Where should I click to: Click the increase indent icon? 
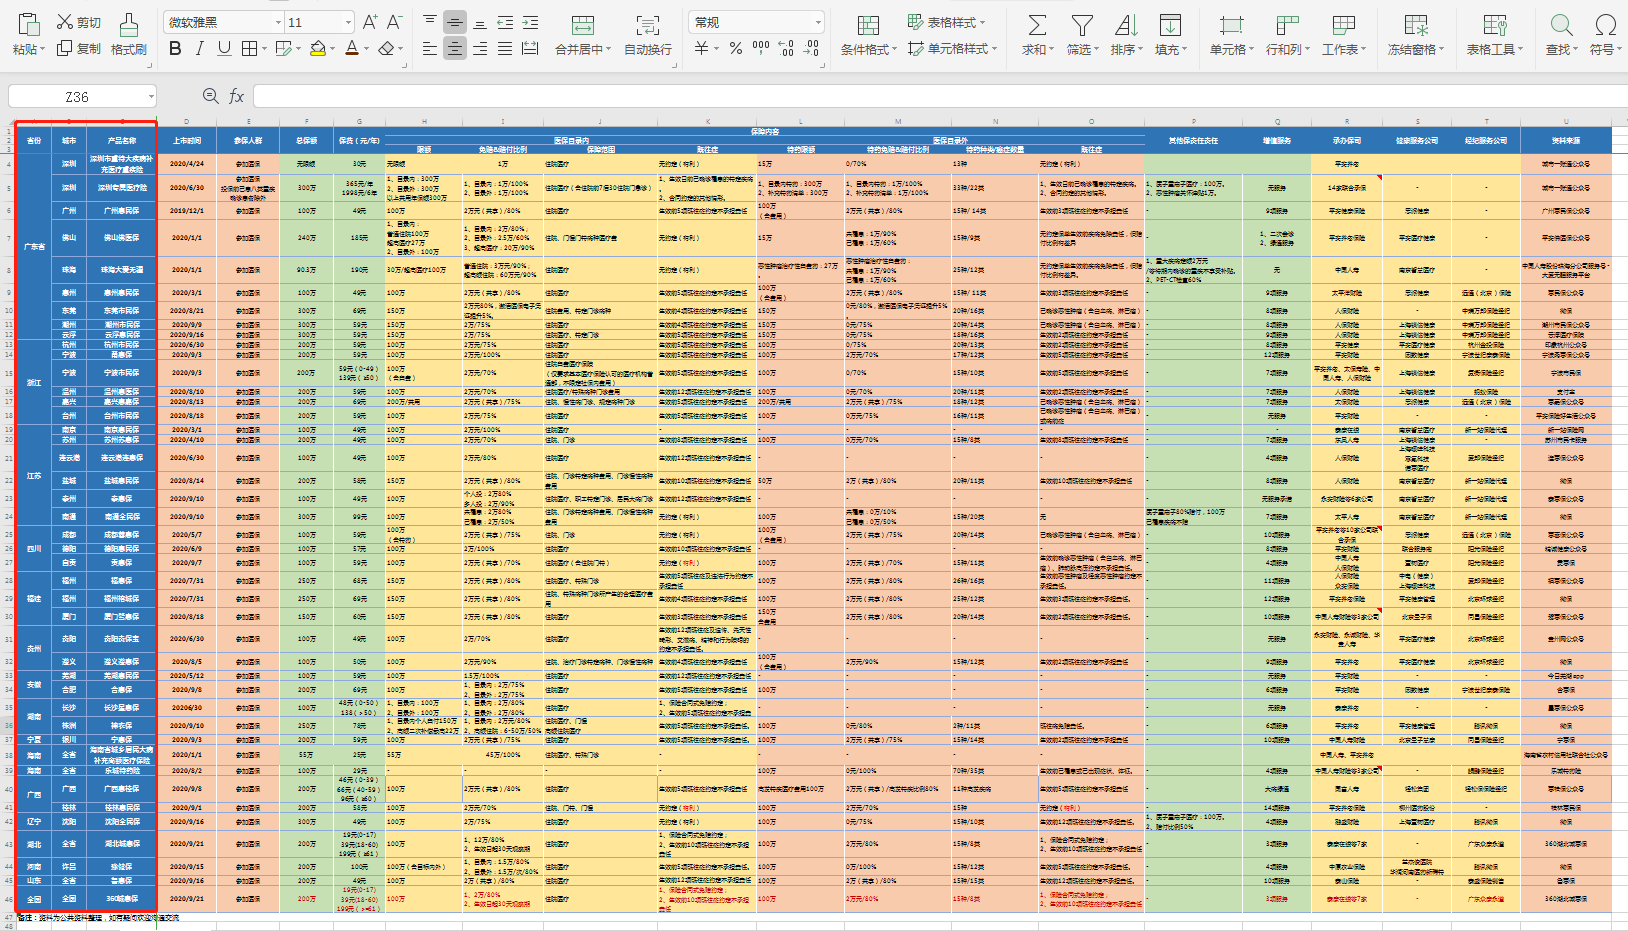(530, 22)
